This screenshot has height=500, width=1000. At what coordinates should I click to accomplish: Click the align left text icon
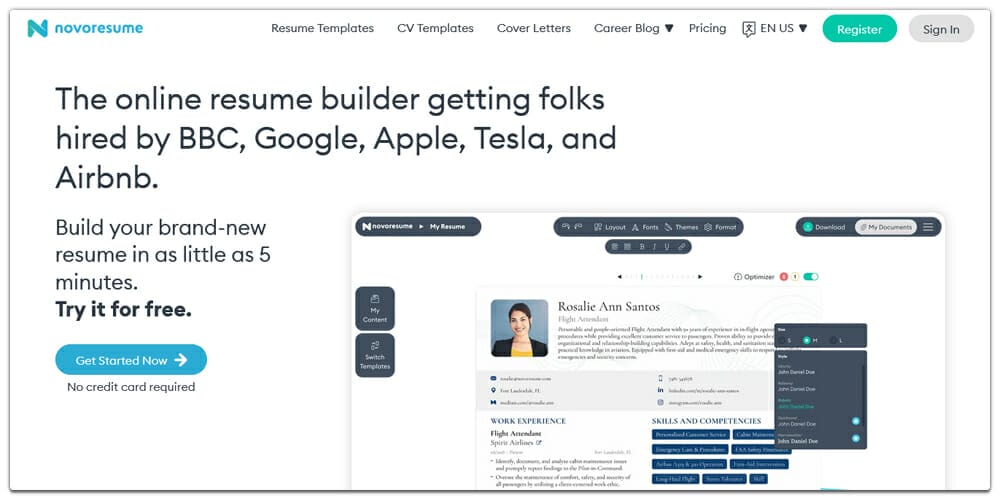coord(615,246)
